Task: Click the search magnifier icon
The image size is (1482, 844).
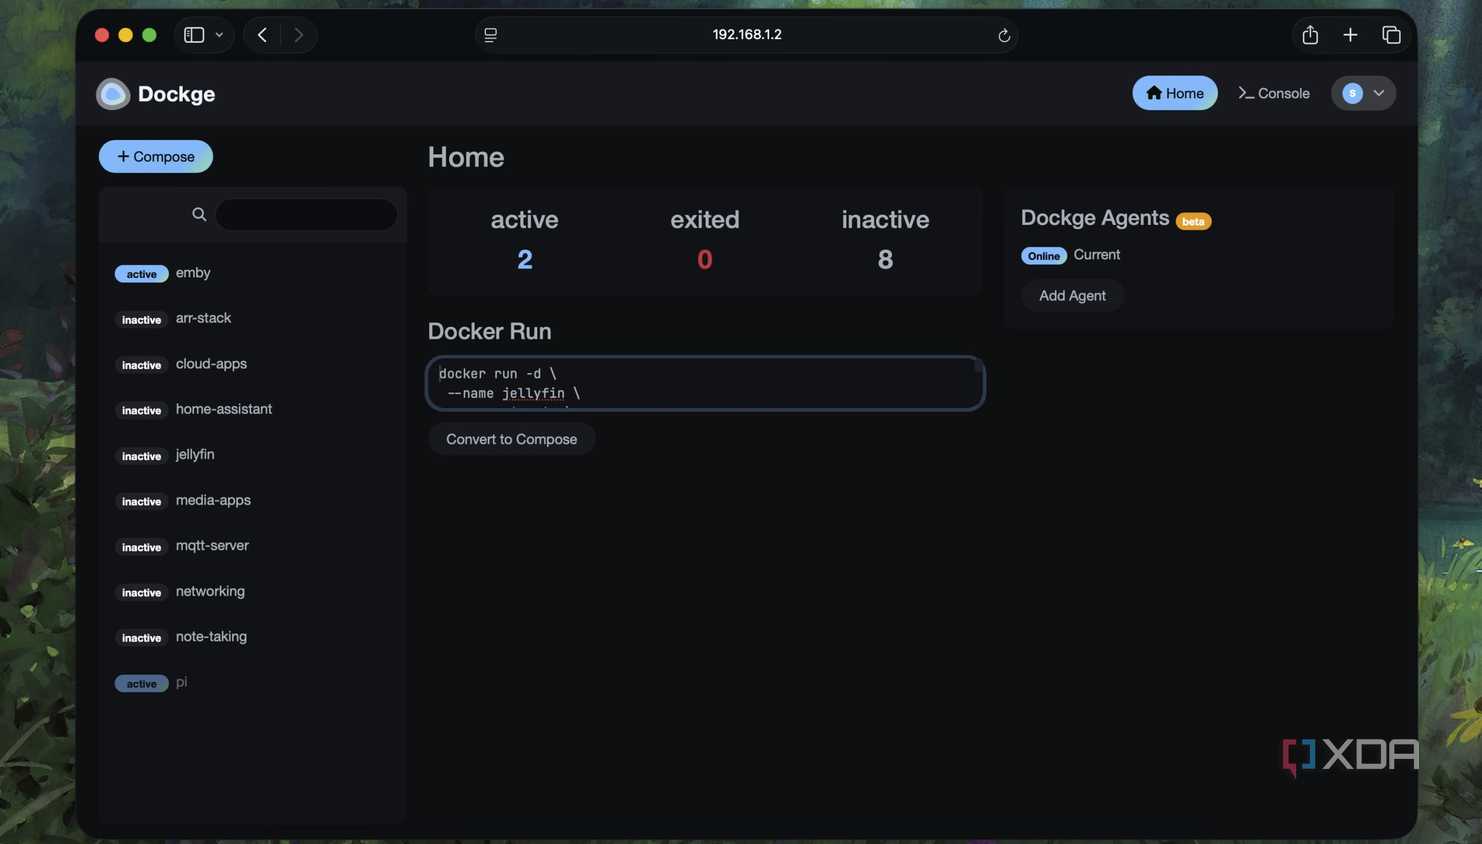Action: pyautogui.click(x=199, y=214)
